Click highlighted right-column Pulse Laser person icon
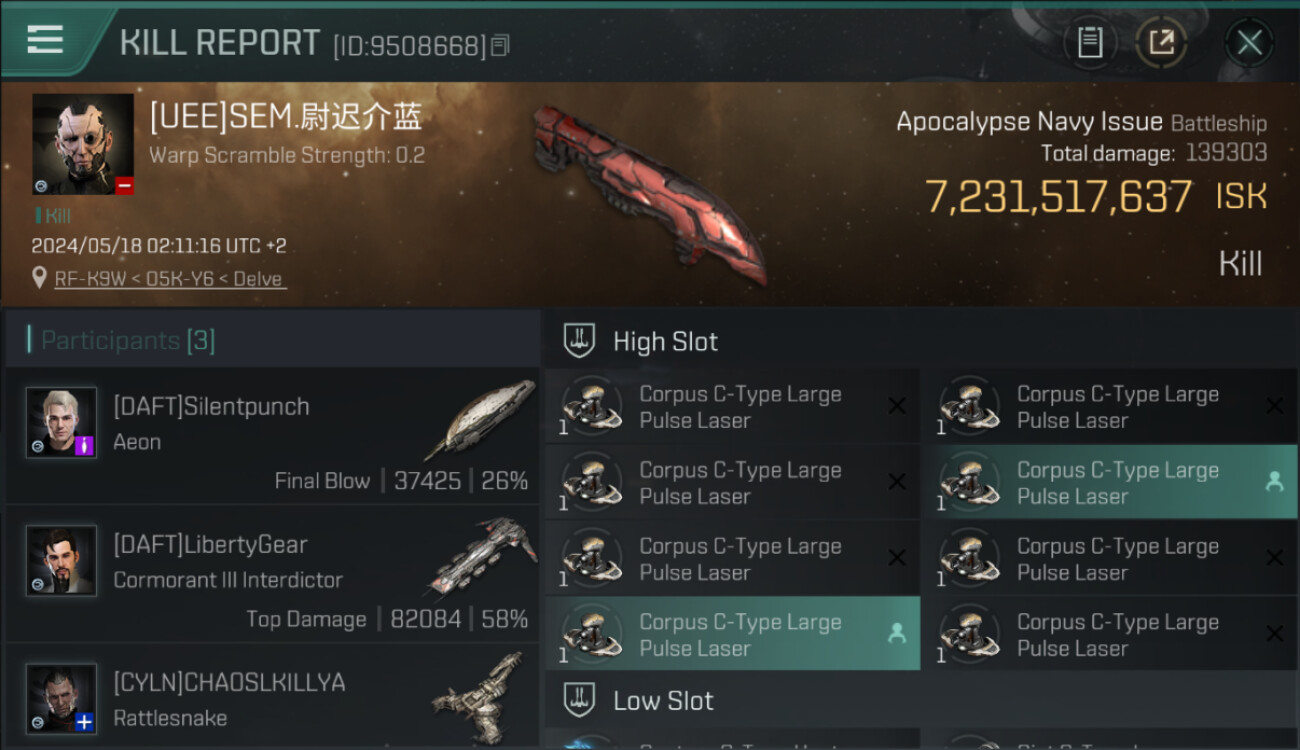 [1274, 482]
